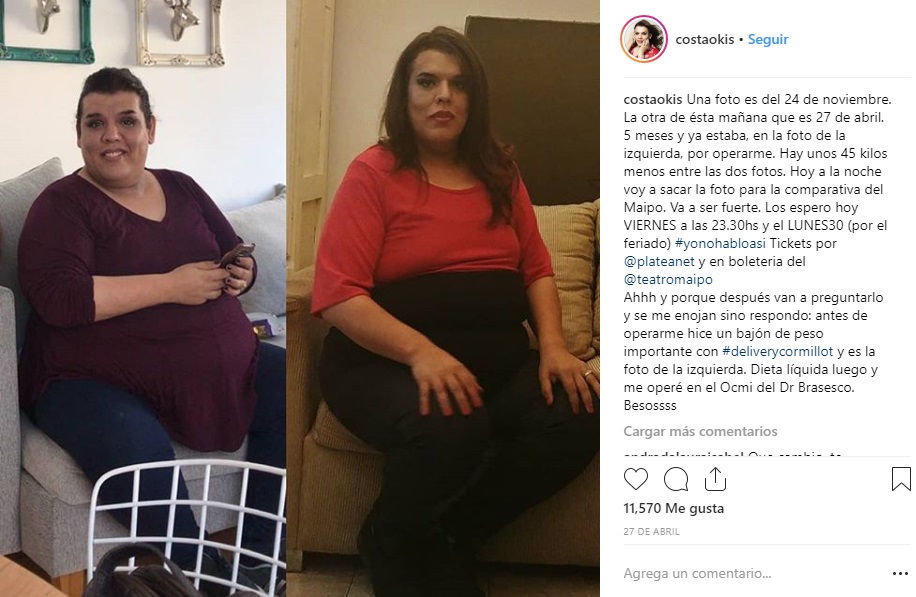Open the costaokis profile picture
The height and width of the screenshot is (597, 916).
tap(644, 39)
